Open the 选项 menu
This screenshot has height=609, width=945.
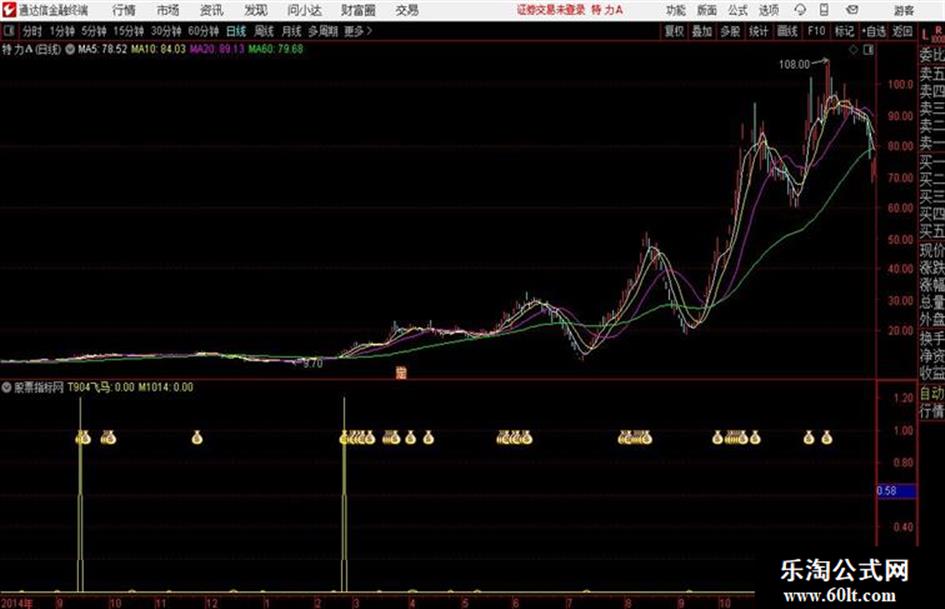click(x=769, y=10)
